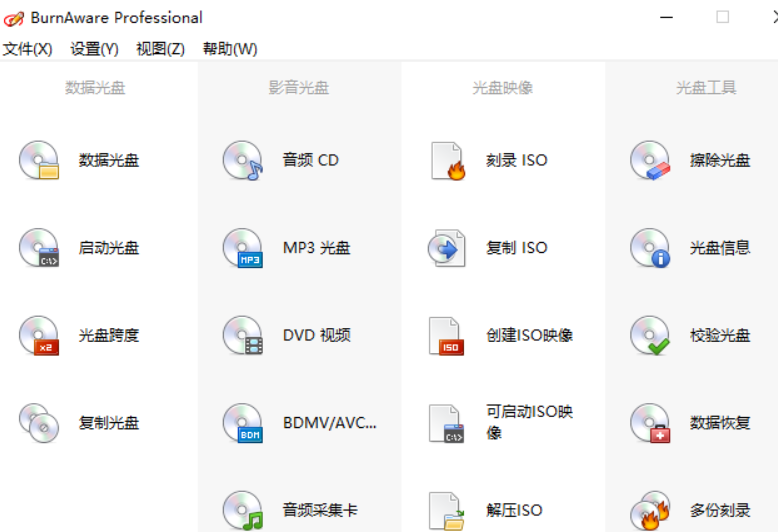Click the 刻录 ISO flame icon
778x532 pixels.
tap(448, 160)
